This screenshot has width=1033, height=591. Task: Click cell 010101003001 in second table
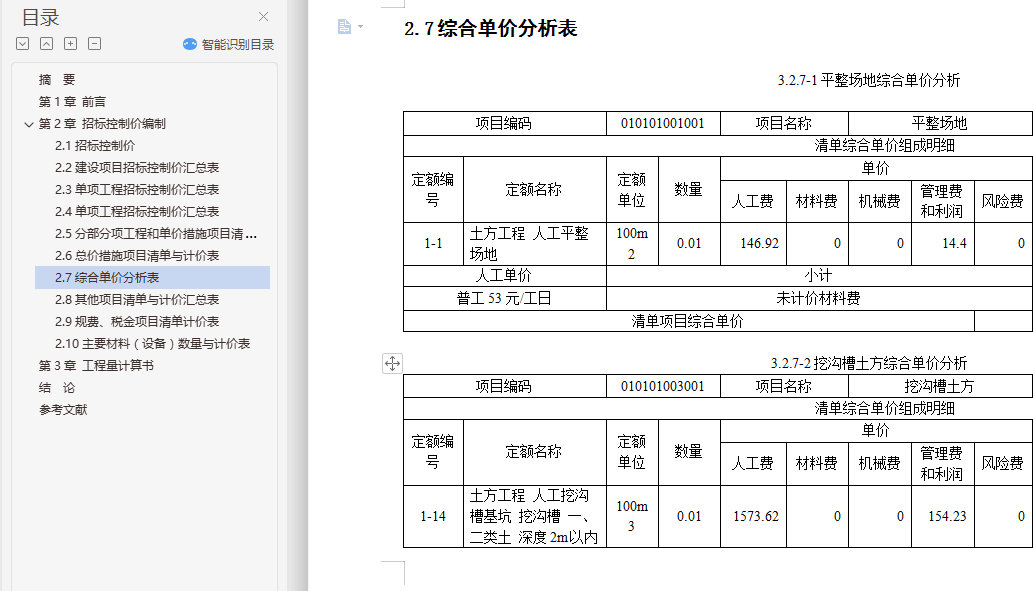(x=663, y=386)
